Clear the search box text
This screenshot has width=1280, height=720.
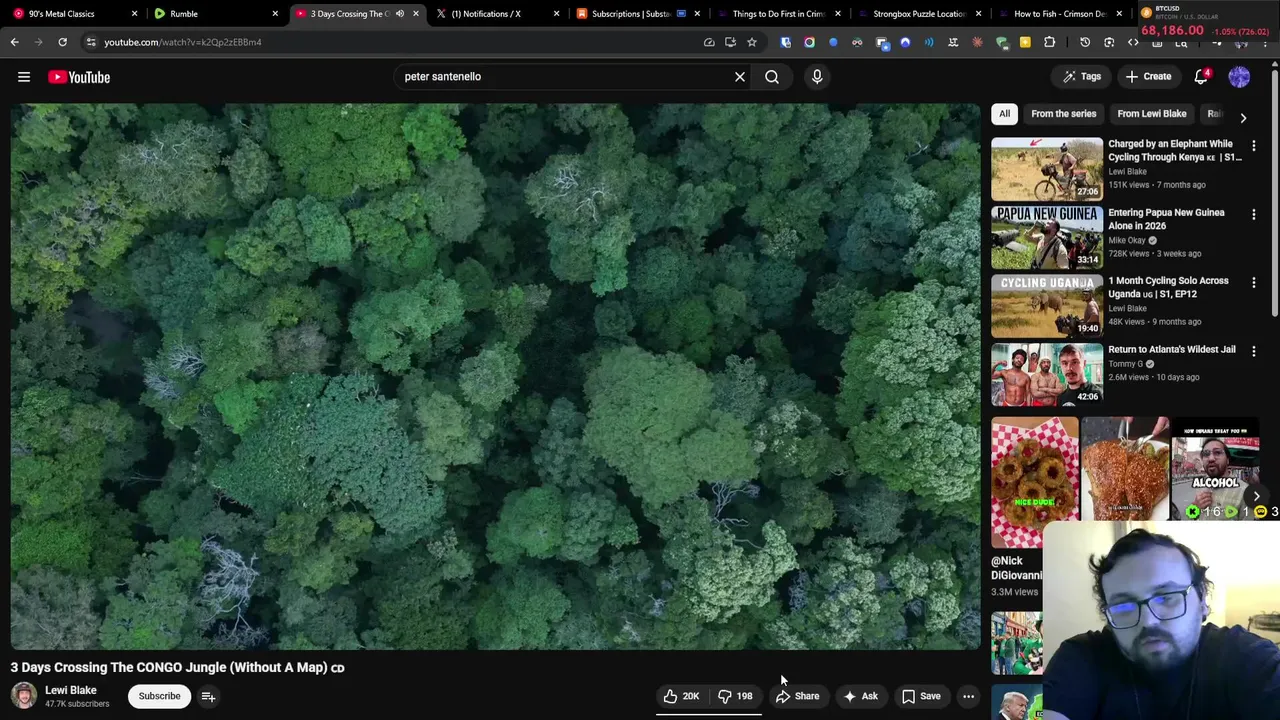[x=740, y=77]
